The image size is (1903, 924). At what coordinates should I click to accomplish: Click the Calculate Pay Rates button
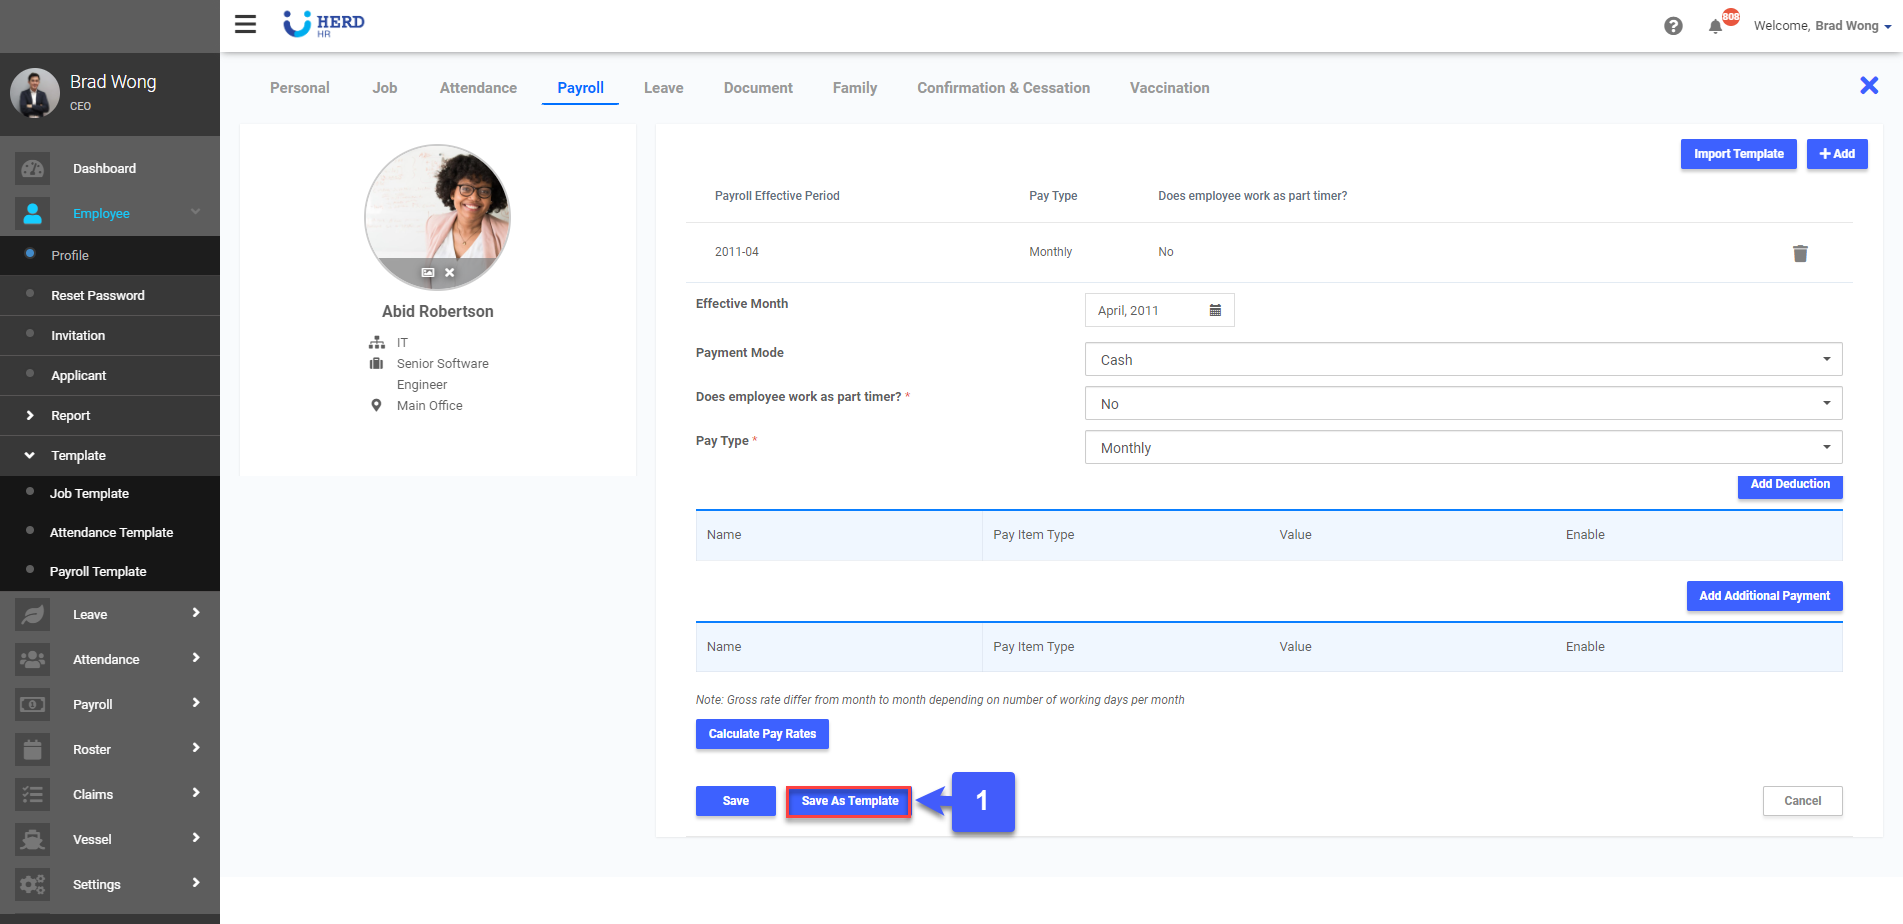(x=761, y=733)
